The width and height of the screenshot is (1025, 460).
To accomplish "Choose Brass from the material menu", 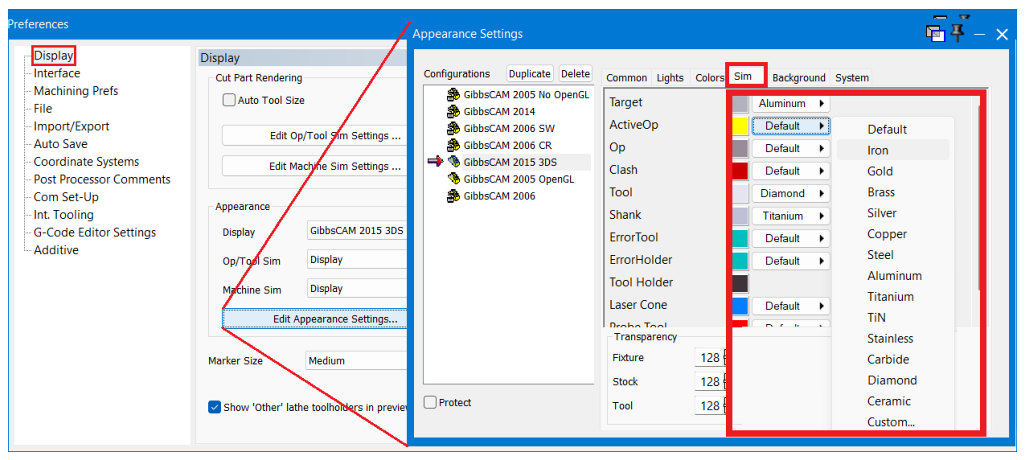I will [893, 192].
